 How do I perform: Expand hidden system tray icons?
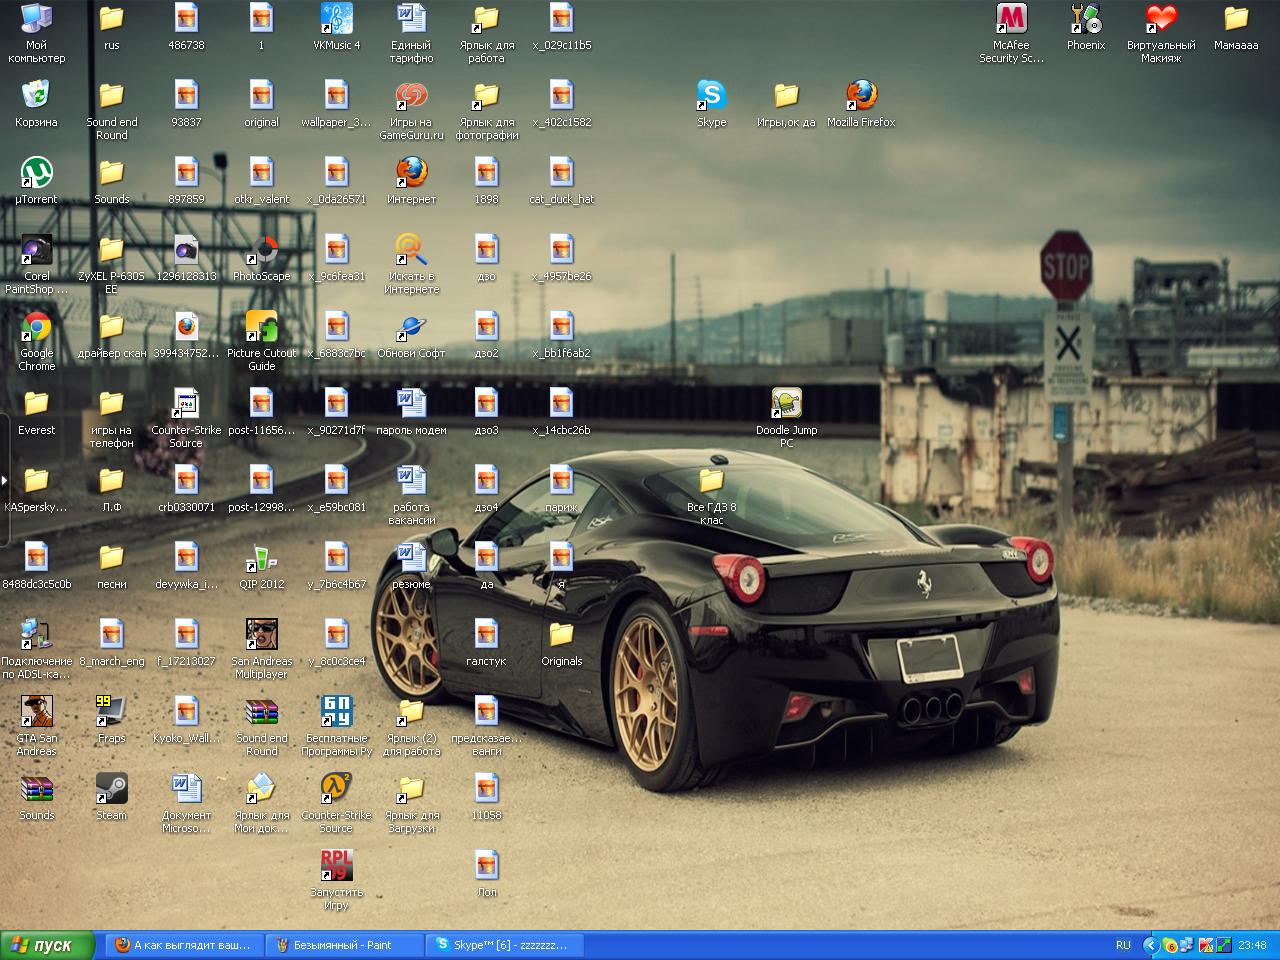click(1150, 945)
